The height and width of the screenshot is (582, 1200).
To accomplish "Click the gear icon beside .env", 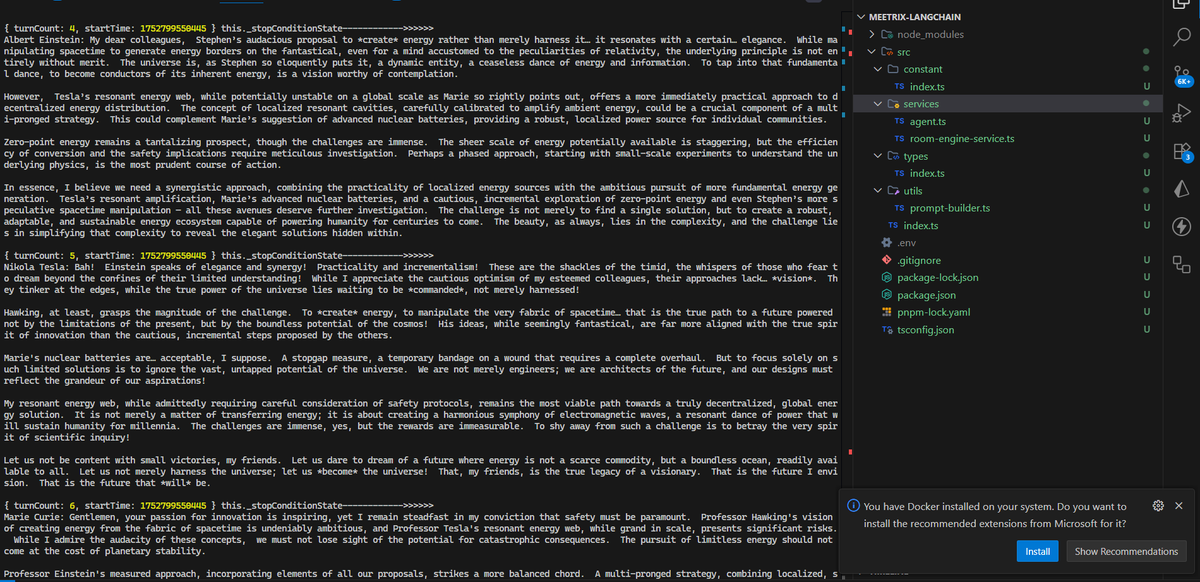I will point(886,243).
